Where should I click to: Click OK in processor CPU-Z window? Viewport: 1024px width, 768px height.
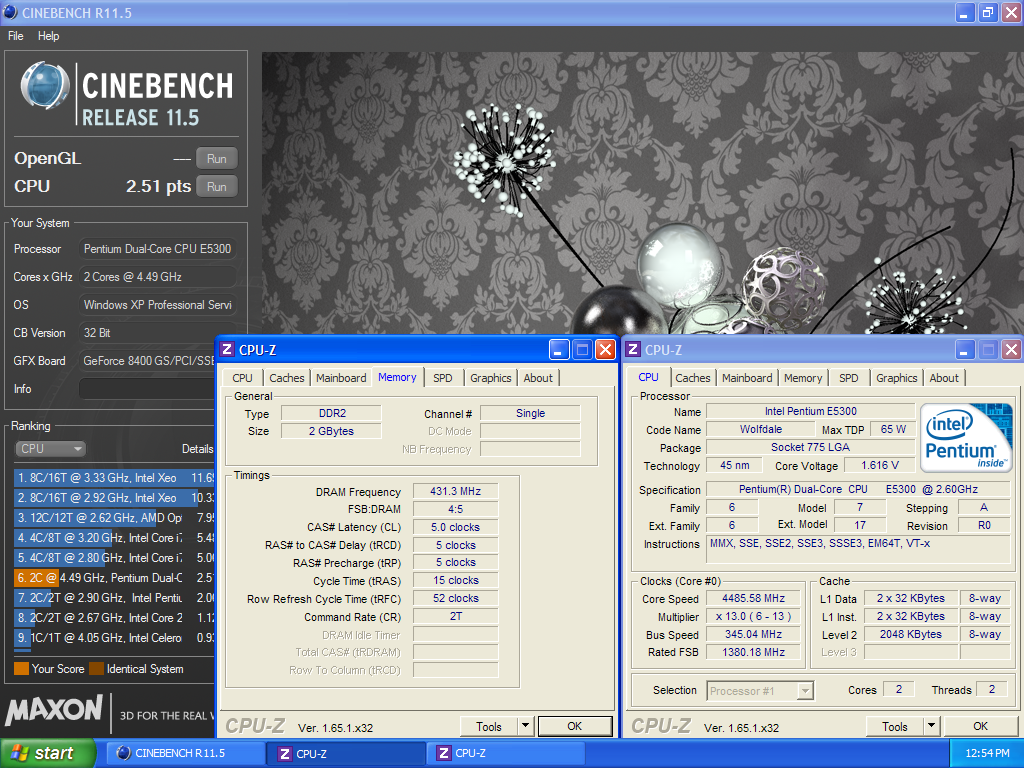(x=981, y=726)
